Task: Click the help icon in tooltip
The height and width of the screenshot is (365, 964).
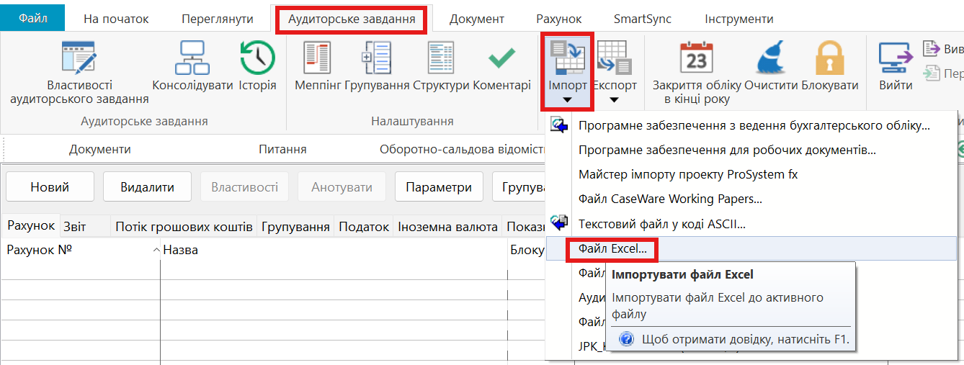Action: pyautogui.click(x=626, y=339)
